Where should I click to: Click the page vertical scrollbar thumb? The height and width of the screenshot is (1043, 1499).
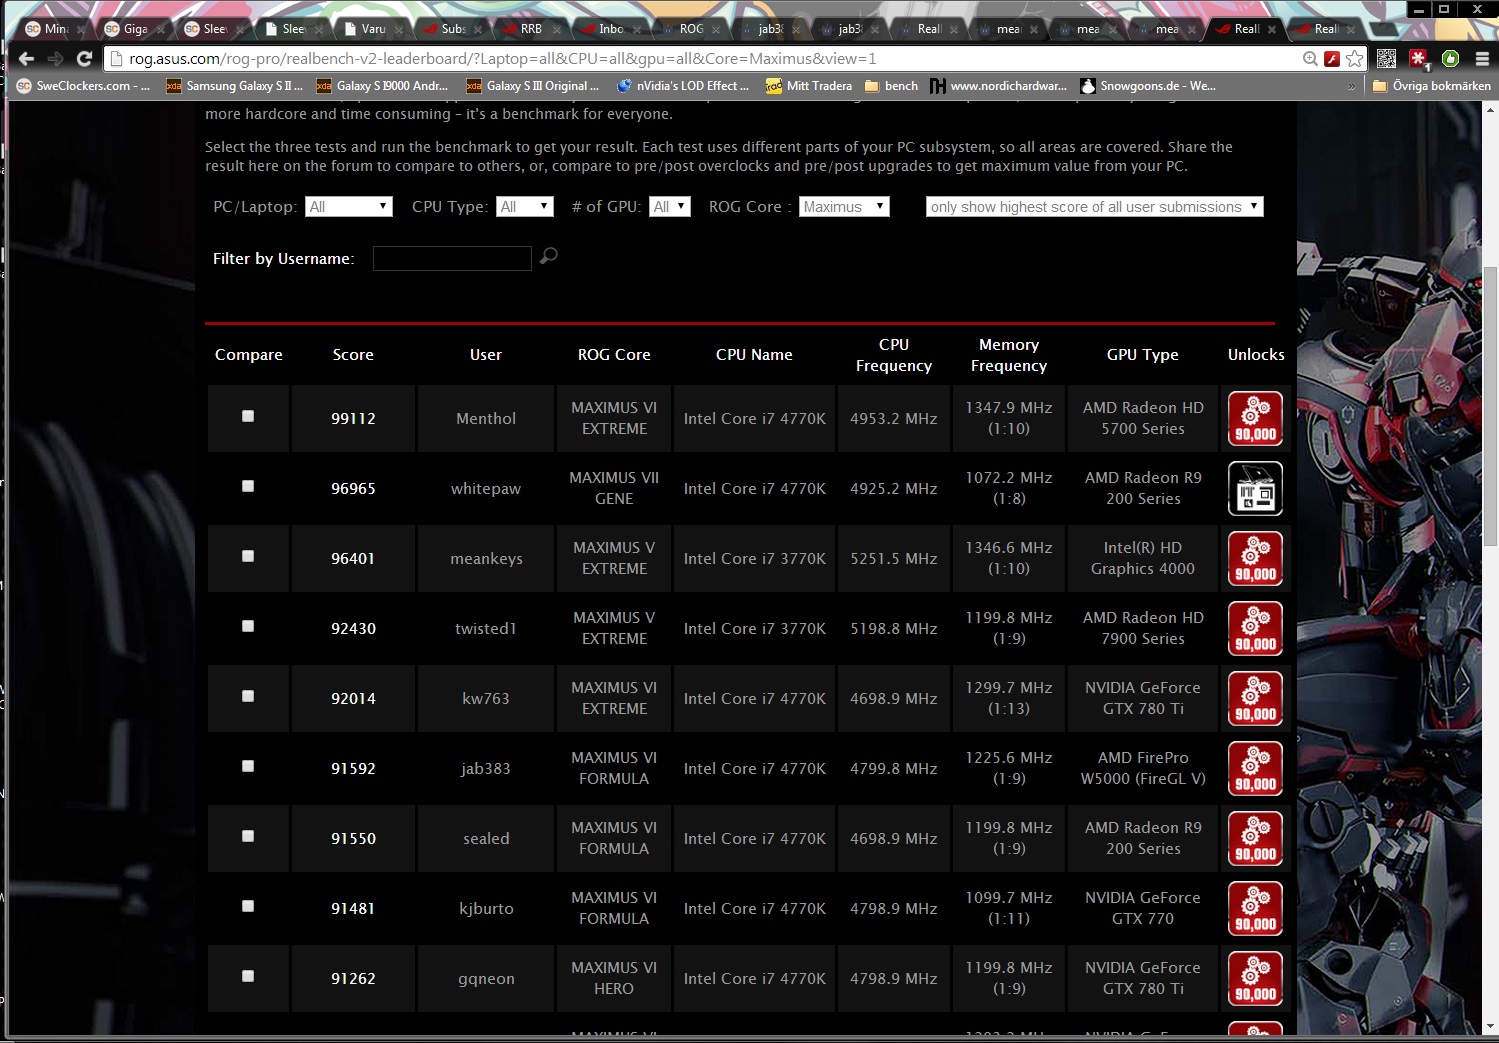(1490, 405)
